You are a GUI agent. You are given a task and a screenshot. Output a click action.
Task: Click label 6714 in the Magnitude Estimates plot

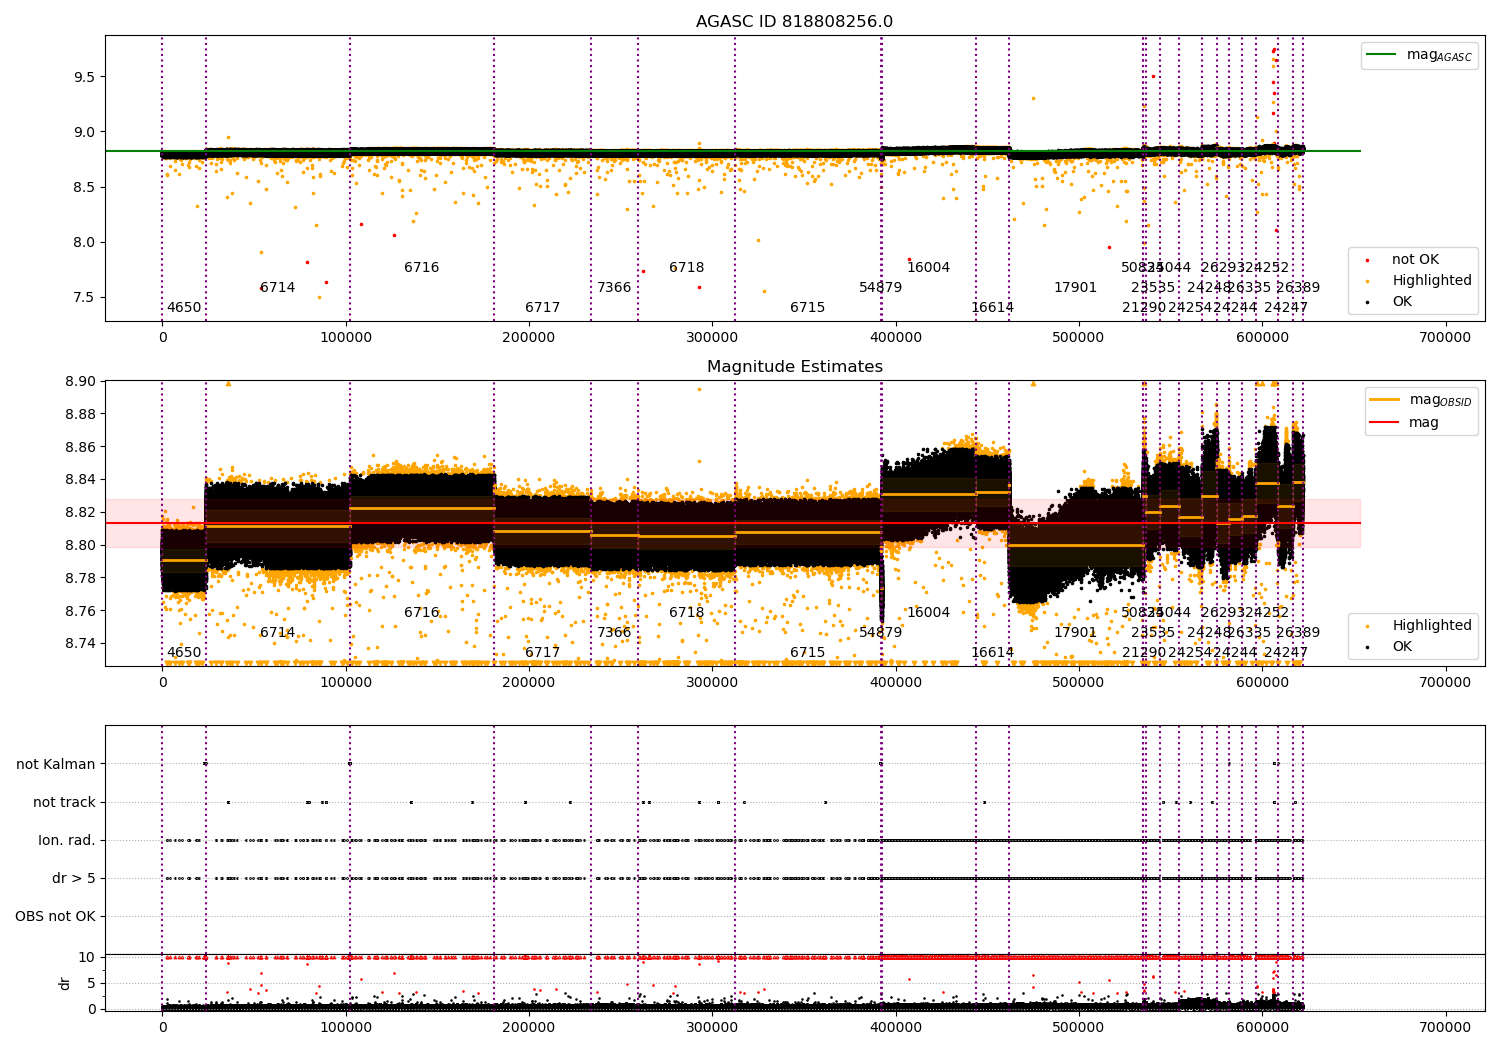[278, 633]
